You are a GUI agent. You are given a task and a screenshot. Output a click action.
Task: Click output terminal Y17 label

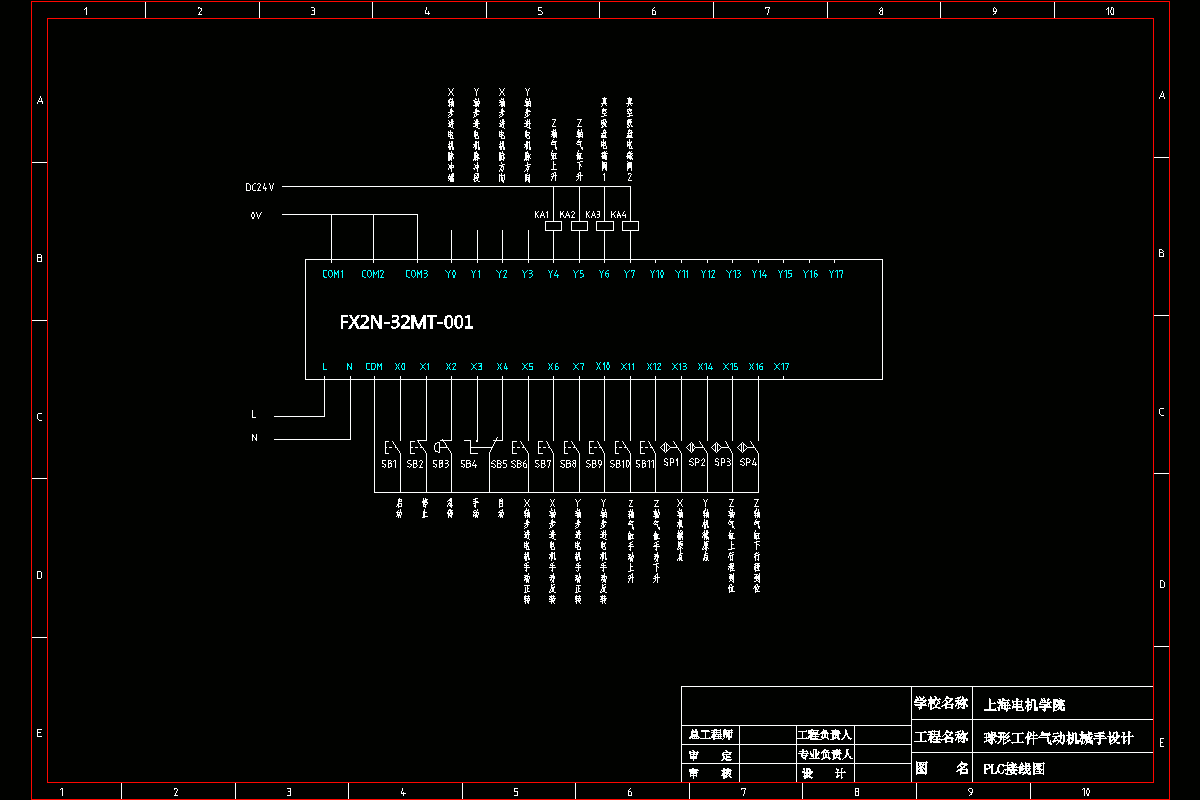[836, 274]
